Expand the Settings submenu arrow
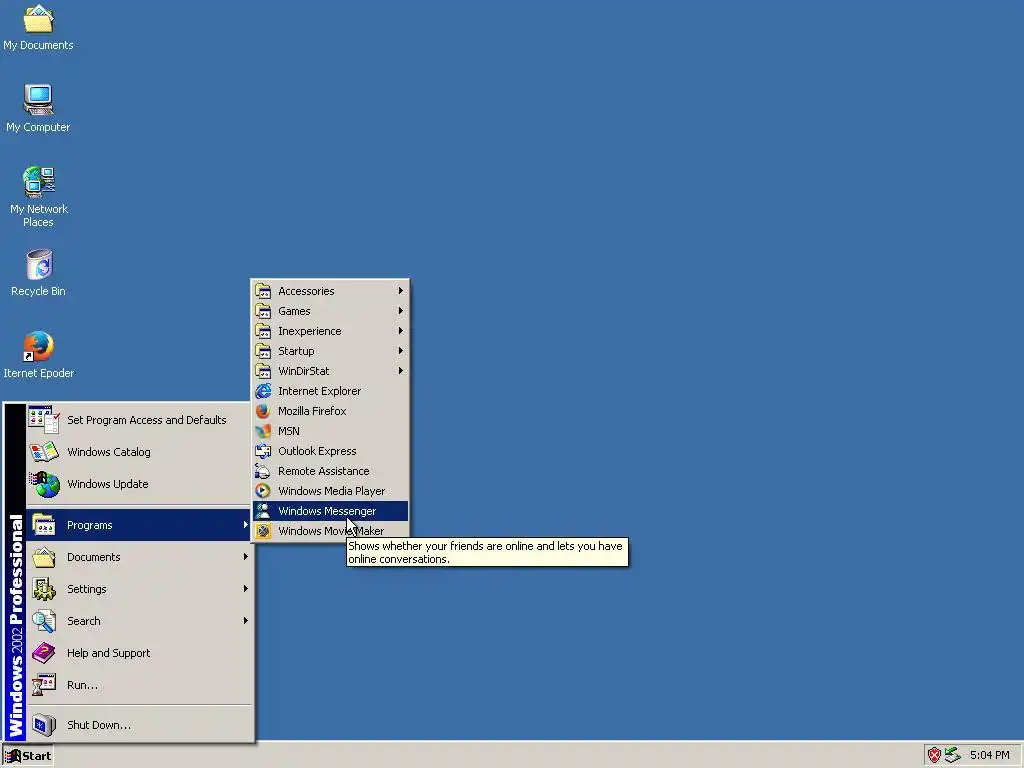 coord(246,589)
